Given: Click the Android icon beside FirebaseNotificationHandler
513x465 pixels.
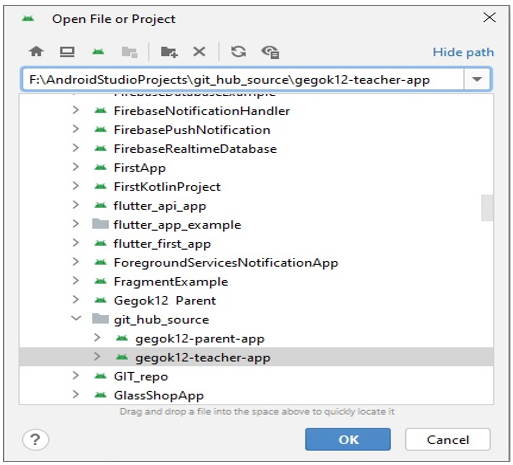Looking at the screenshot, I should coord(100,110).
